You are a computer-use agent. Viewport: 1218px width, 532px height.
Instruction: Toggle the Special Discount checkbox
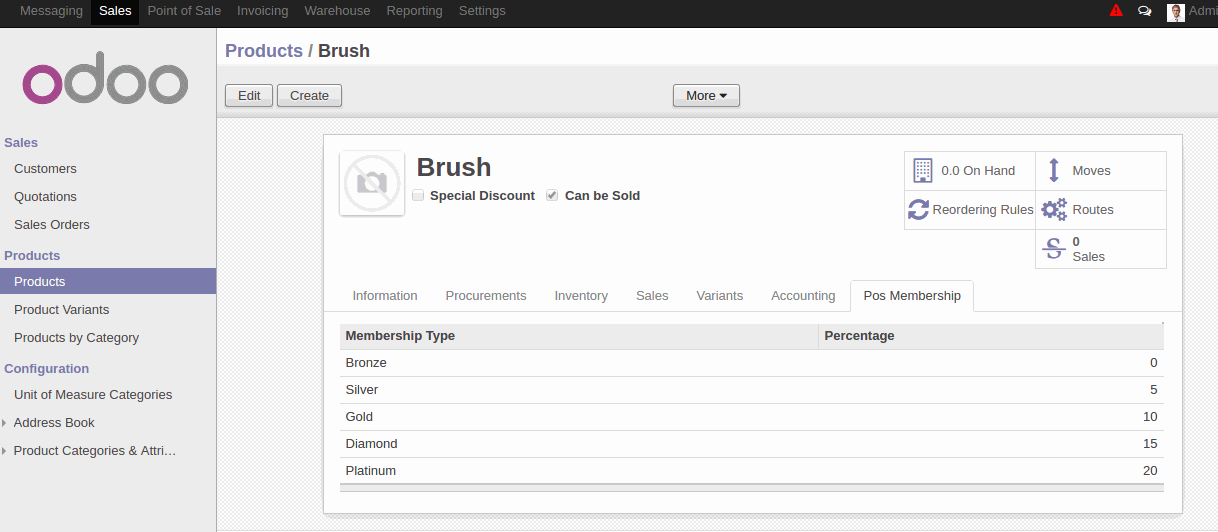click(x=418, y=196)
